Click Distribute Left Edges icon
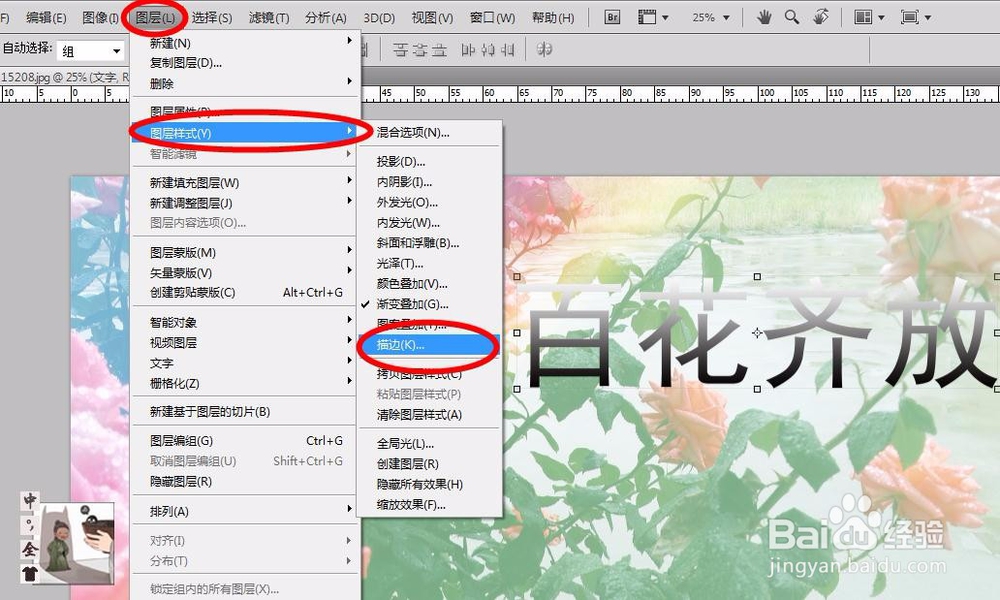Screen dimensions: 1000x600 (x=468, y=50)
